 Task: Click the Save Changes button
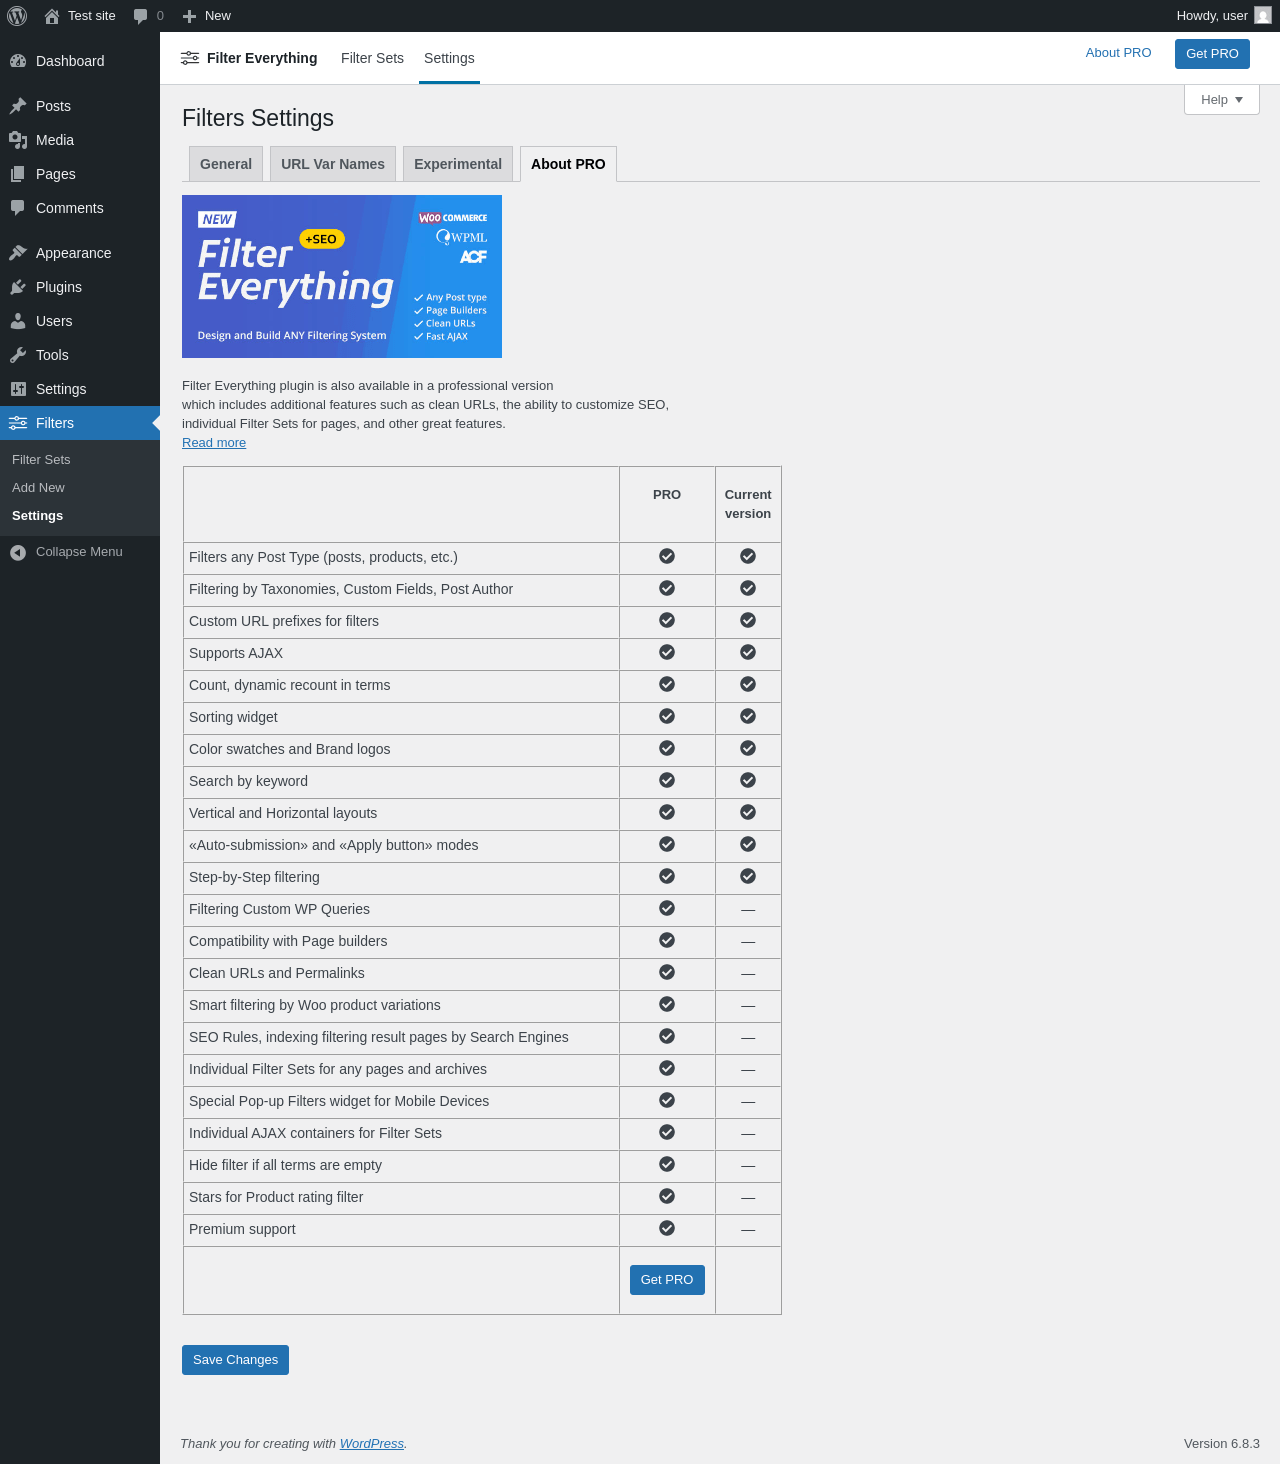235,1360
